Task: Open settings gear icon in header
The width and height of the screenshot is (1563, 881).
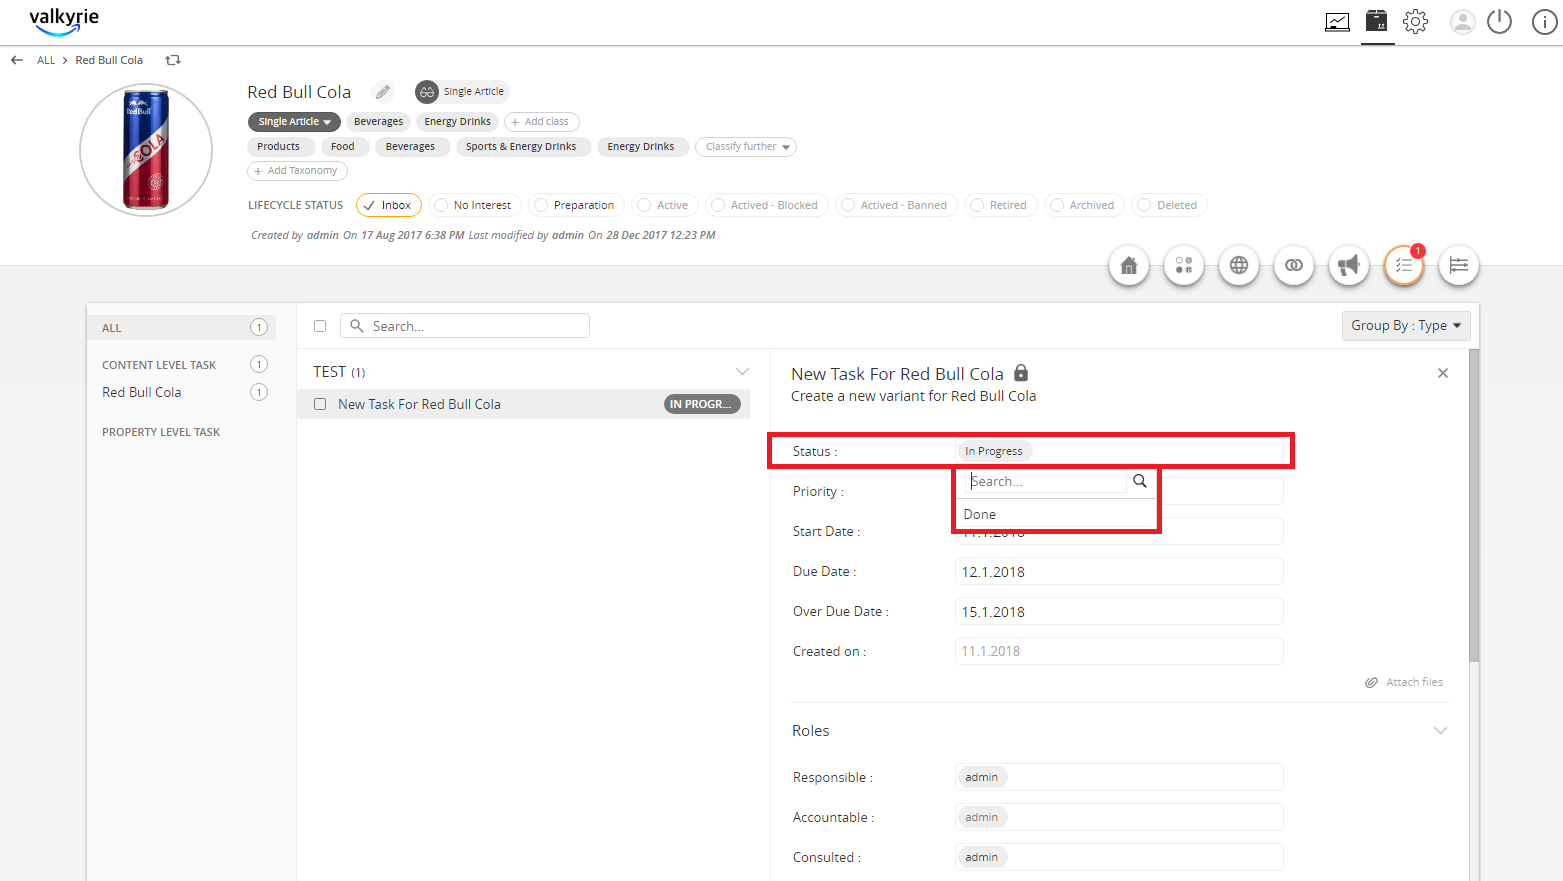Action: [x=1415, y=21]
